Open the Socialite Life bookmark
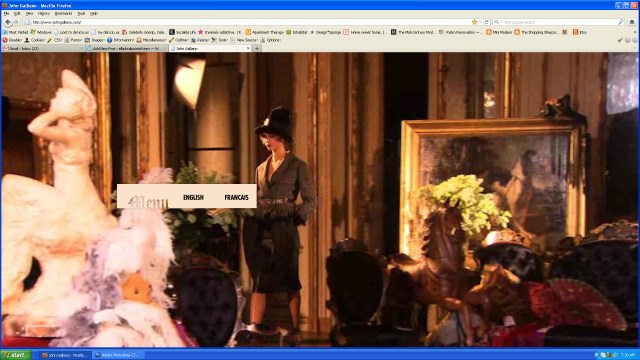Viewport: 640px width, 360px height. 182,32
